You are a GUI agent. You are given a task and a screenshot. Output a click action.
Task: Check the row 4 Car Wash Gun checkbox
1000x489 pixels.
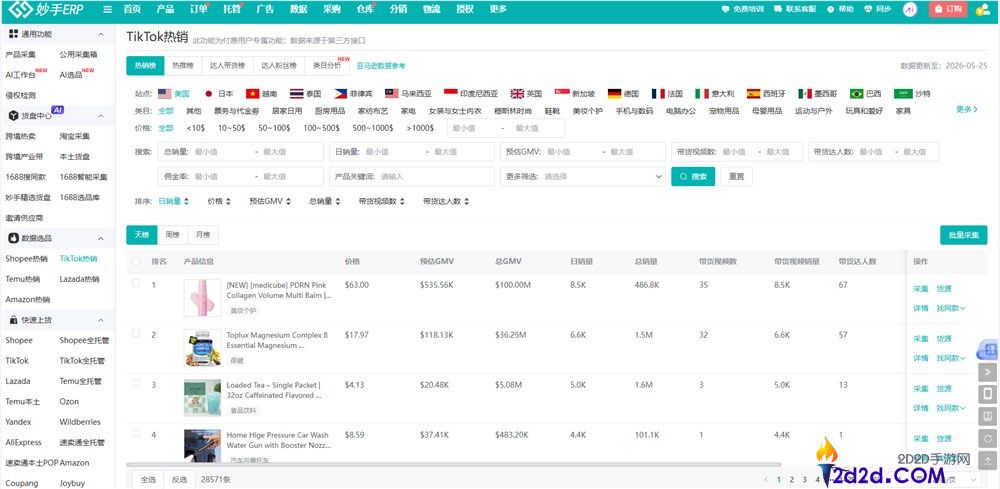point(136,434)
